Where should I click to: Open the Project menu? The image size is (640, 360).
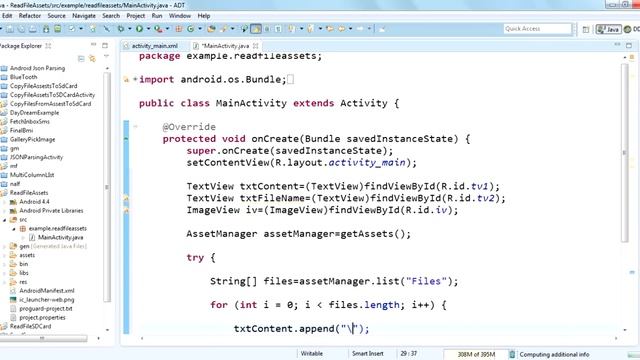point(136,16)
